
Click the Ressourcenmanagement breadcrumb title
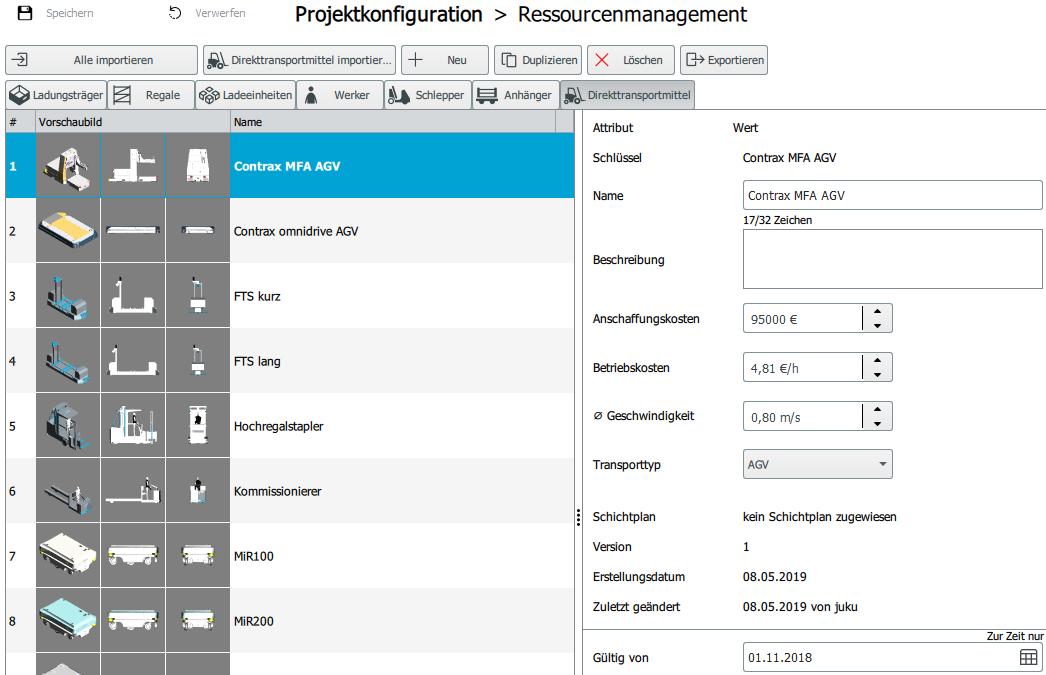click(x=632, y=14)
